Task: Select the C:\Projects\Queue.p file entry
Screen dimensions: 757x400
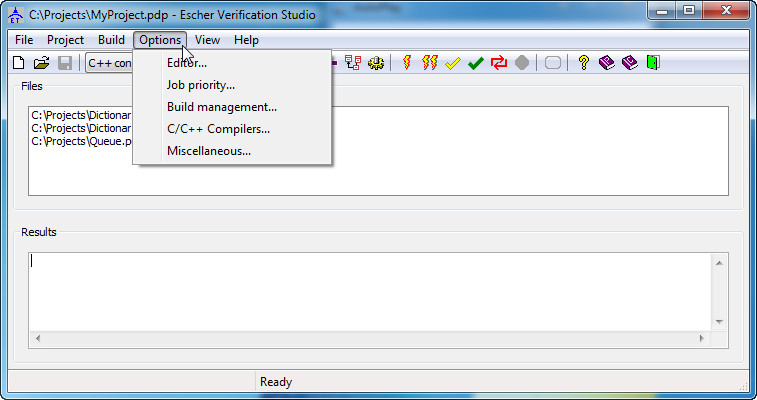Action: pyautogui.click(x=81, y=141)
